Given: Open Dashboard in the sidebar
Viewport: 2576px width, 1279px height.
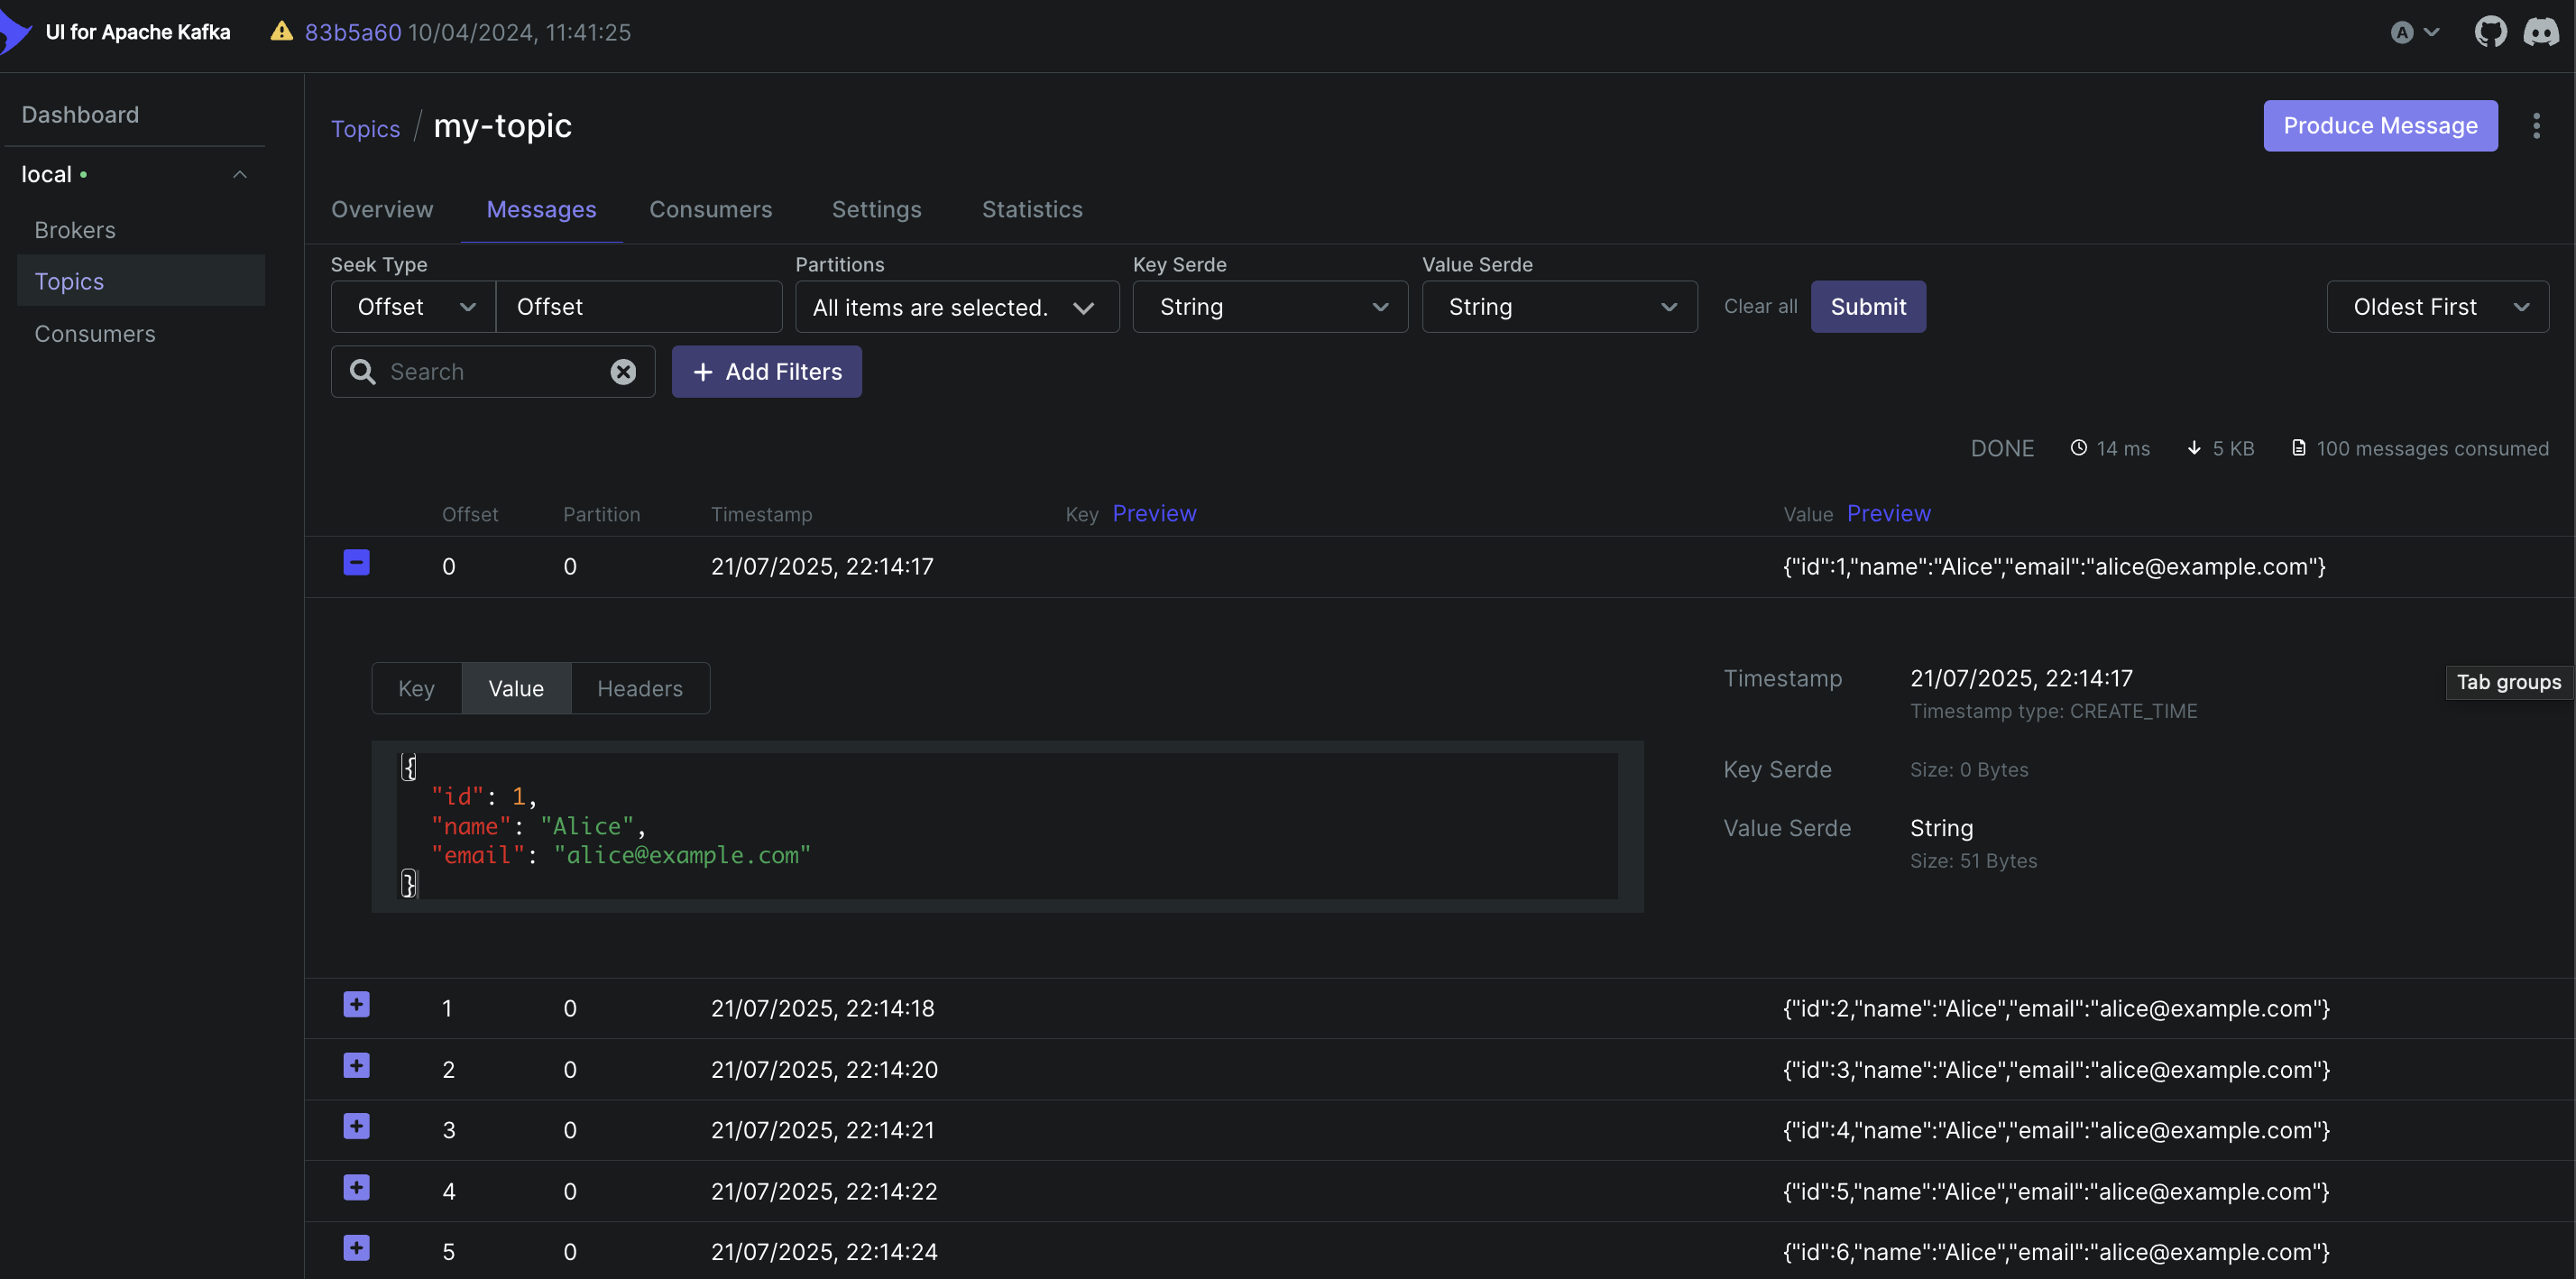Looking at the screenshot, I should point(80,115).
